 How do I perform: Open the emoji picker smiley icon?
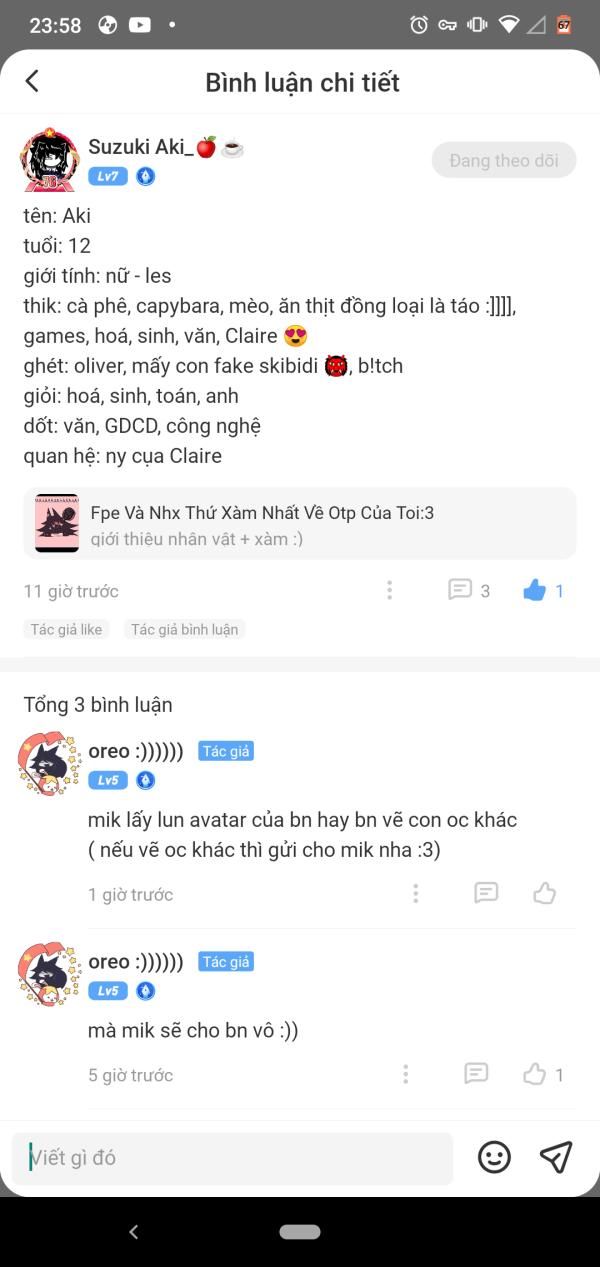click(494, 1158)
